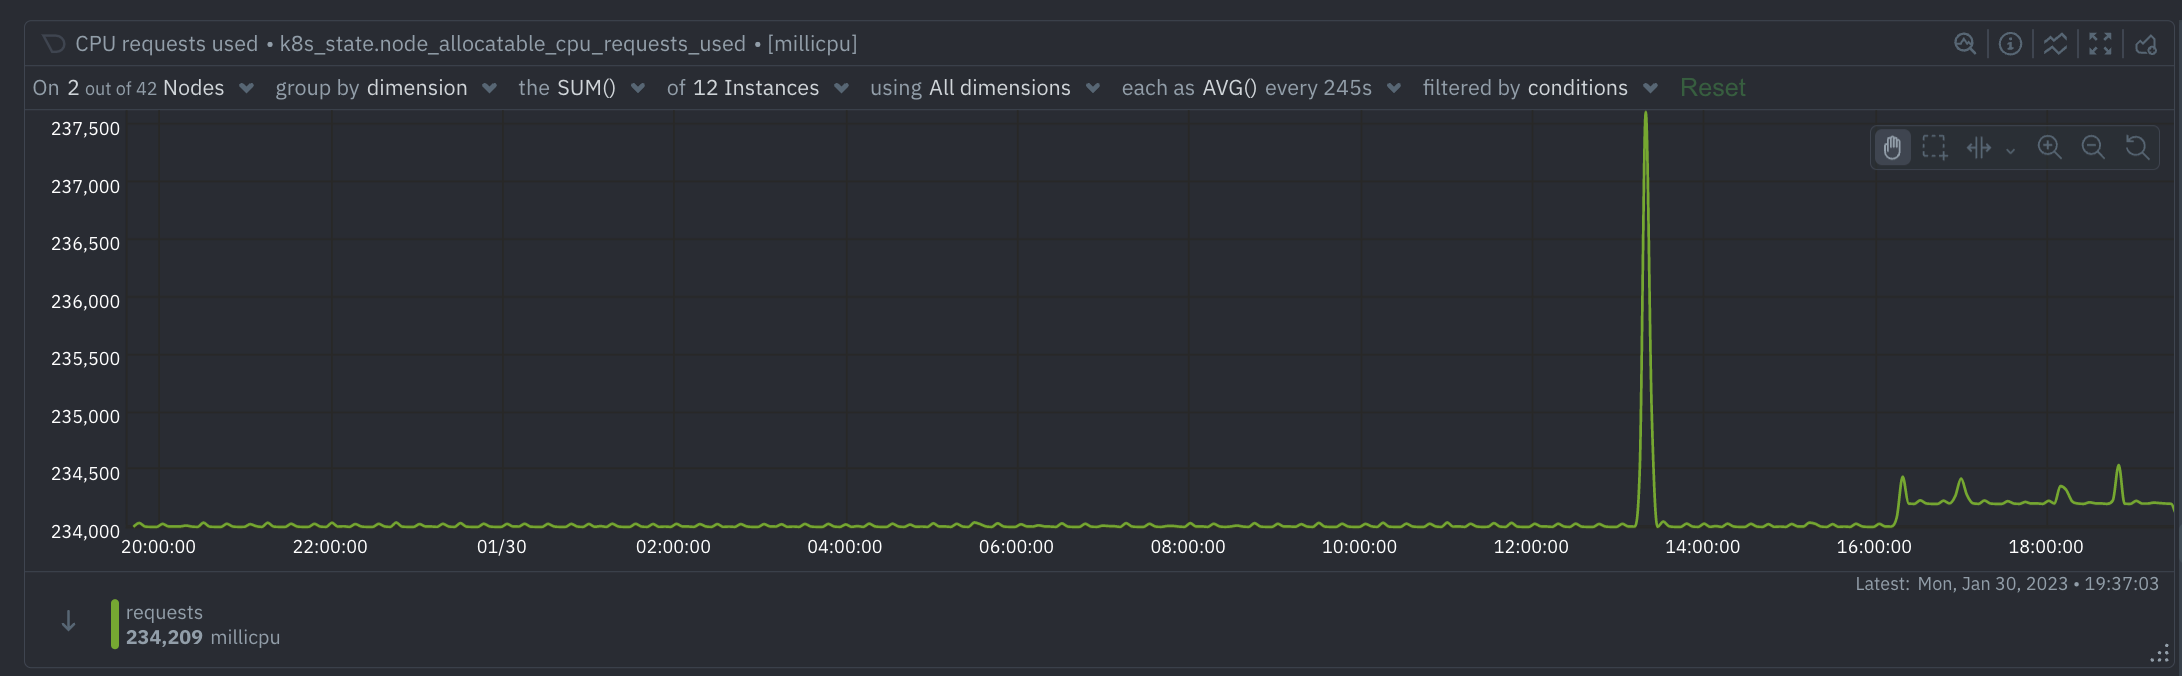Reset the chart zoom
Screen dimensions: 2182x676
coord(2137,148)
